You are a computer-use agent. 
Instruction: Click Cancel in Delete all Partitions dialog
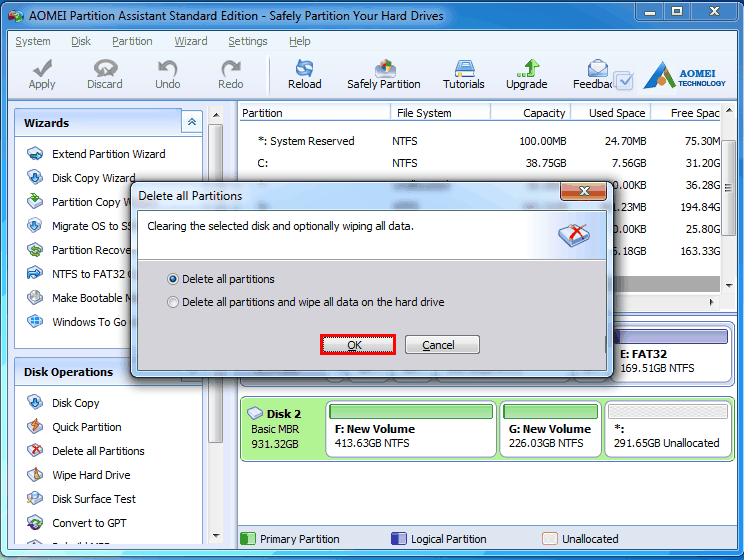(442, 345)
